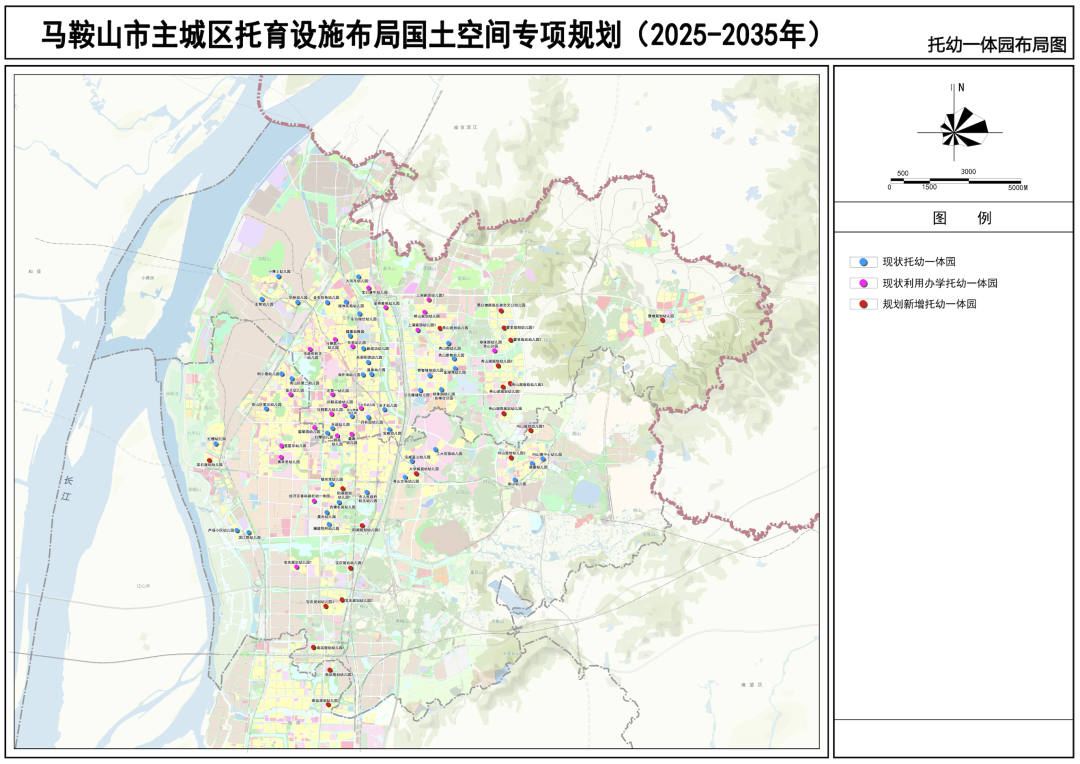The image size is (1080, 764).
Task: Select legend label 现状托幼一体园
Action: point(919,262)
